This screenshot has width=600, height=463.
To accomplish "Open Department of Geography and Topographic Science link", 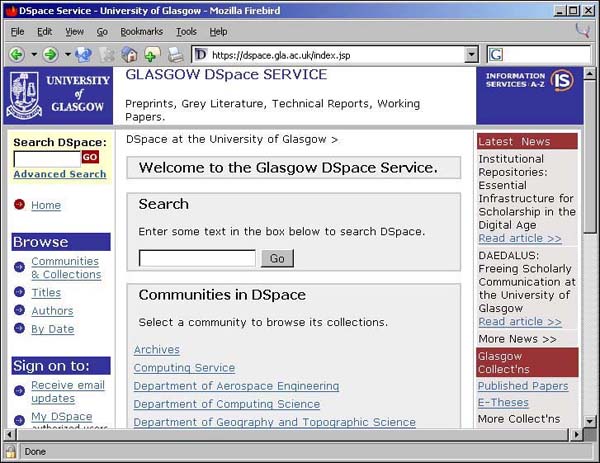I will [274, 422].
